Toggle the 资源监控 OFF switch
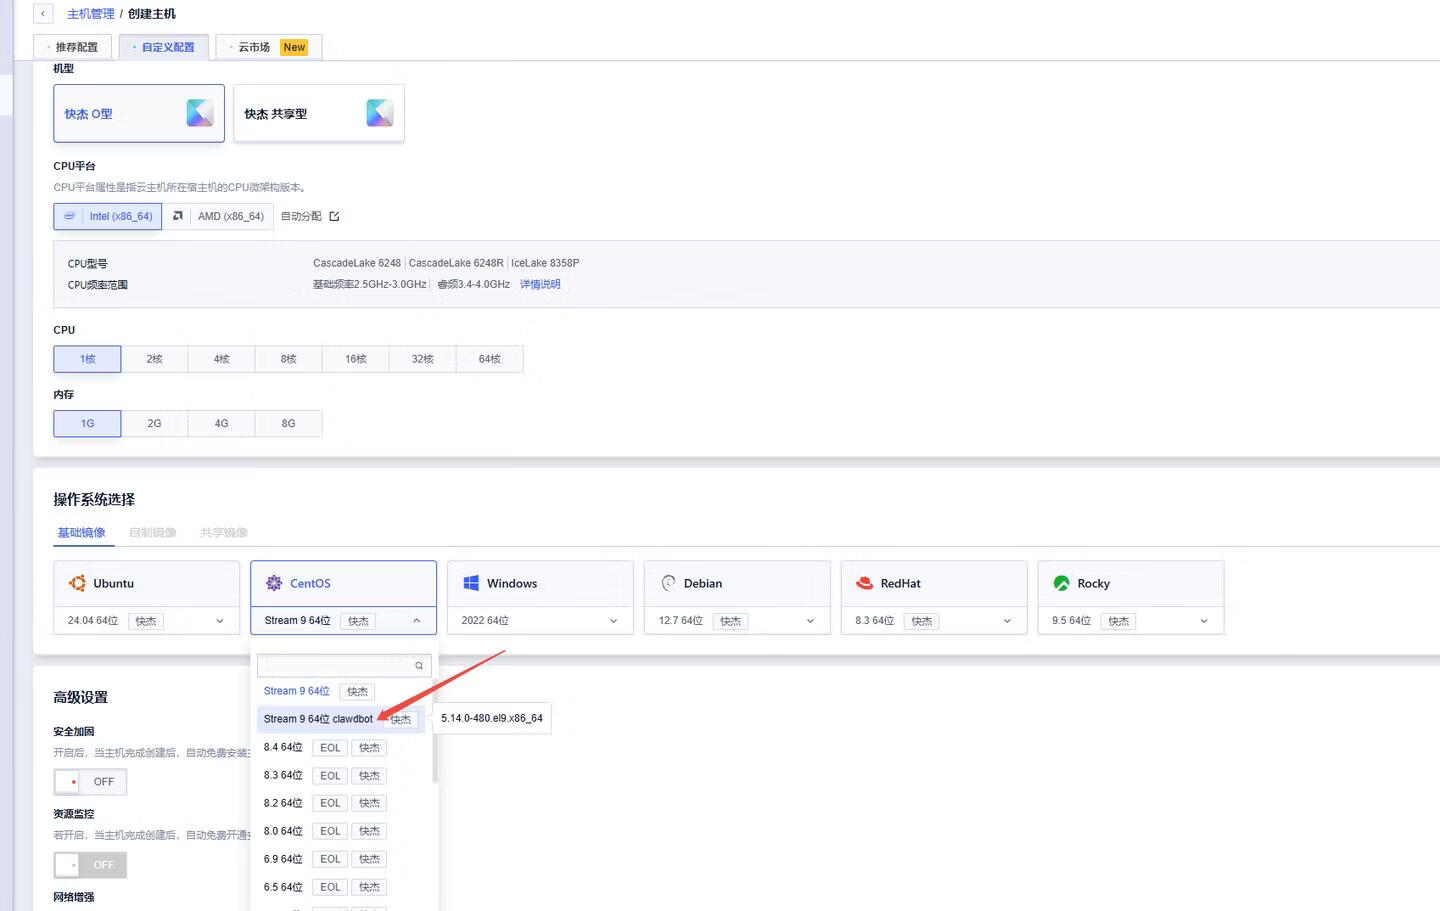Screen dimensions: 1440x911 90,864
